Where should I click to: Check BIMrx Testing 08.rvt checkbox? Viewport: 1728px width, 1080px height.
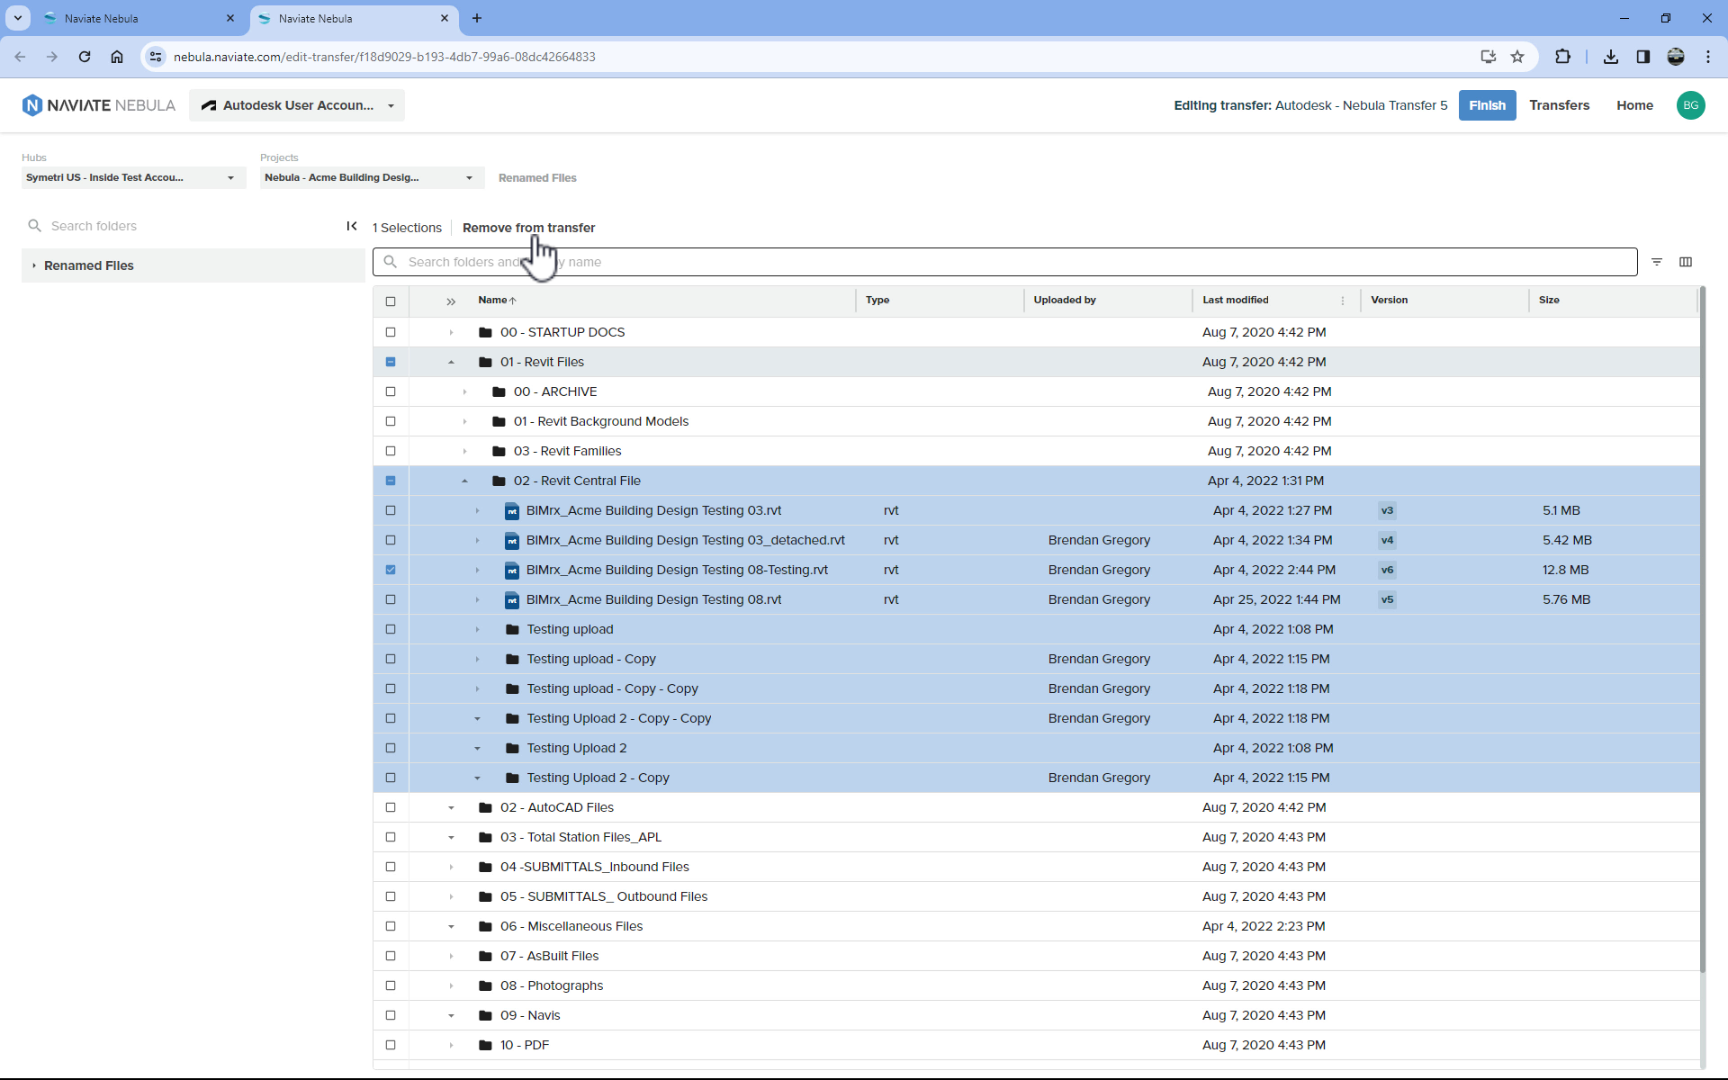point(391,600)
